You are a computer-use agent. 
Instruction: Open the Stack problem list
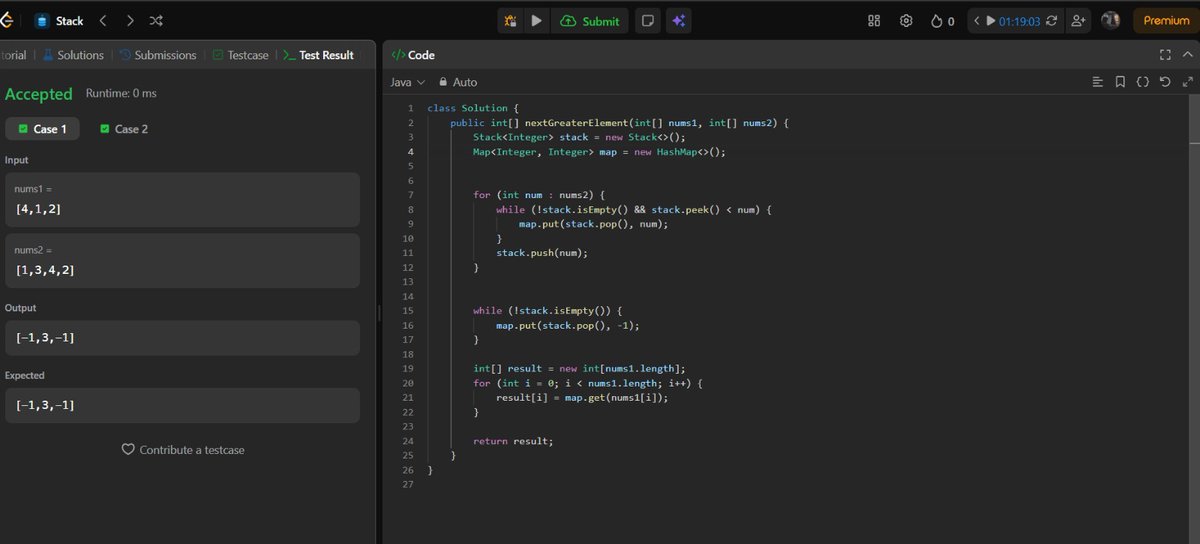[59, 21]
